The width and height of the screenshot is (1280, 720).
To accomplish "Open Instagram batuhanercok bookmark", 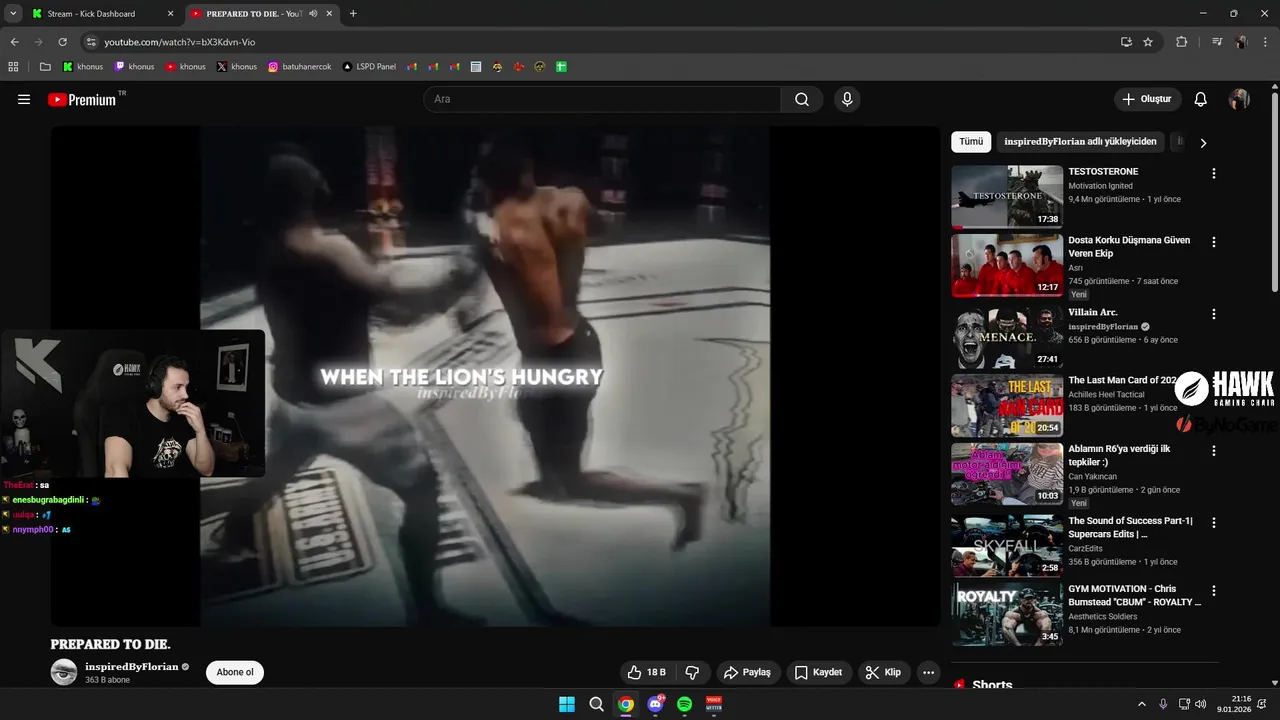I will click(x=301, y=67).
